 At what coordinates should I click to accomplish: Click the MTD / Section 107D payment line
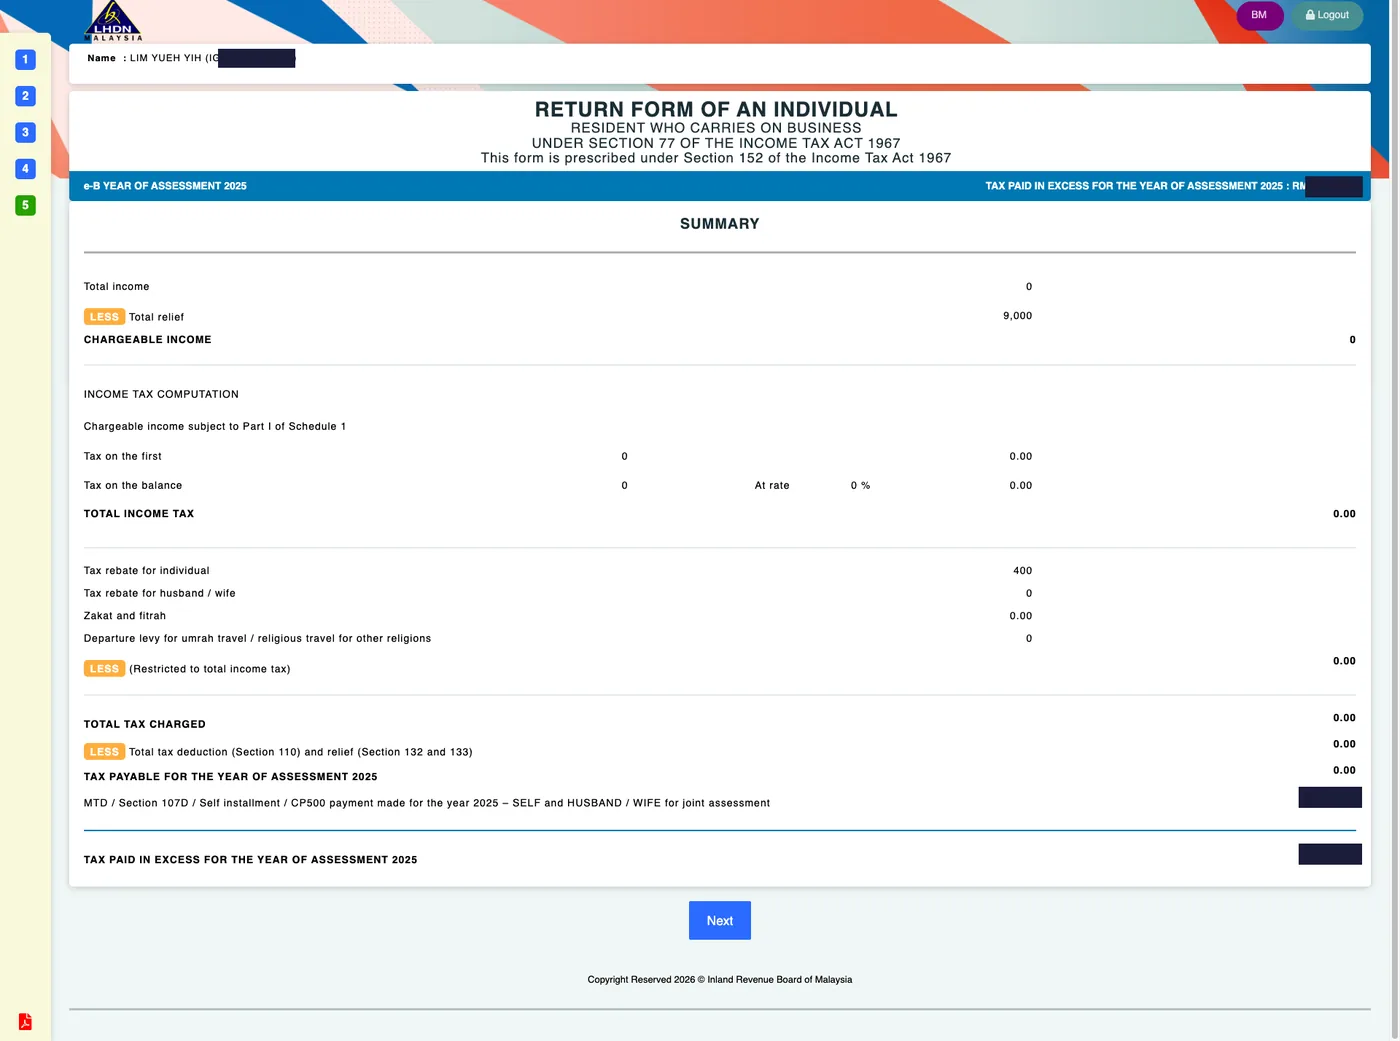click(x=427, y=803)
